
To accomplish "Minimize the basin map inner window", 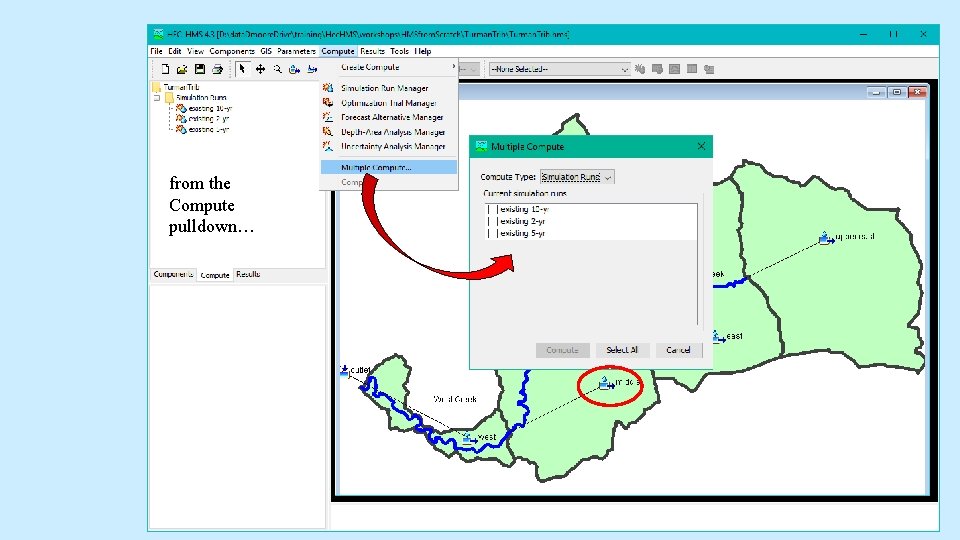I will 877,92.
